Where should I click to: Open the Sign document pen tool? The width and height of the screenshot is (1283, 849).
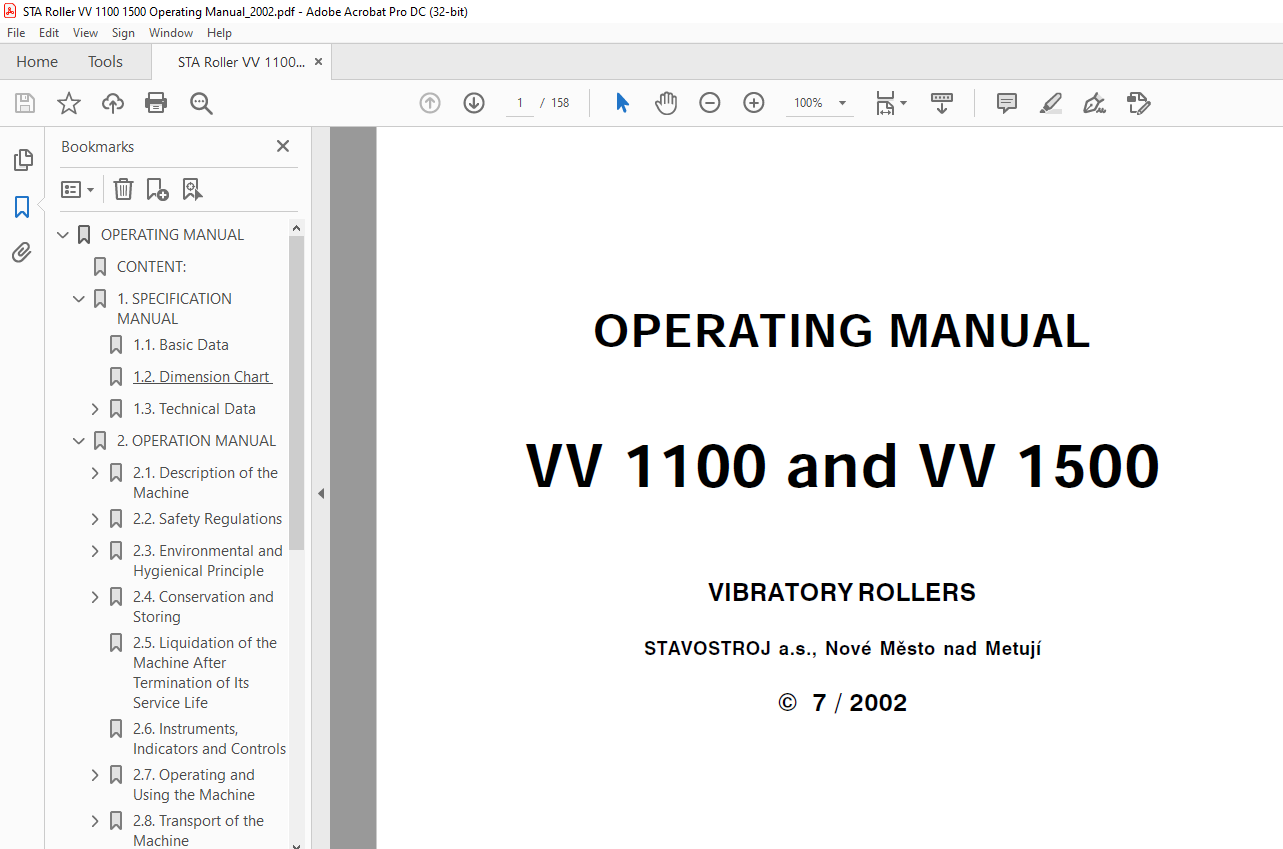point(1094,103)
